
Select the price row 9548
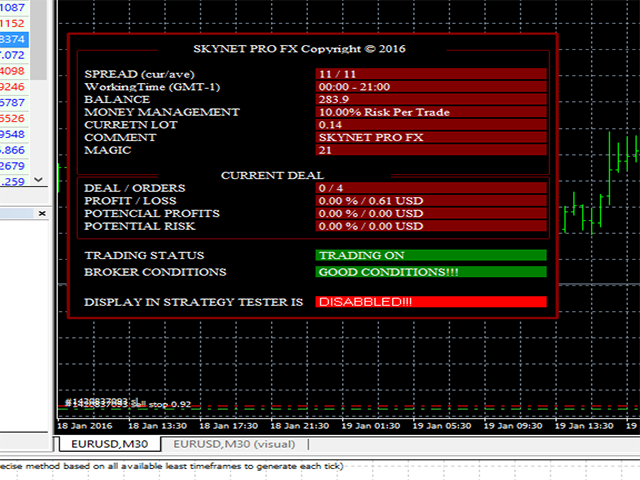tap(14, 134)
